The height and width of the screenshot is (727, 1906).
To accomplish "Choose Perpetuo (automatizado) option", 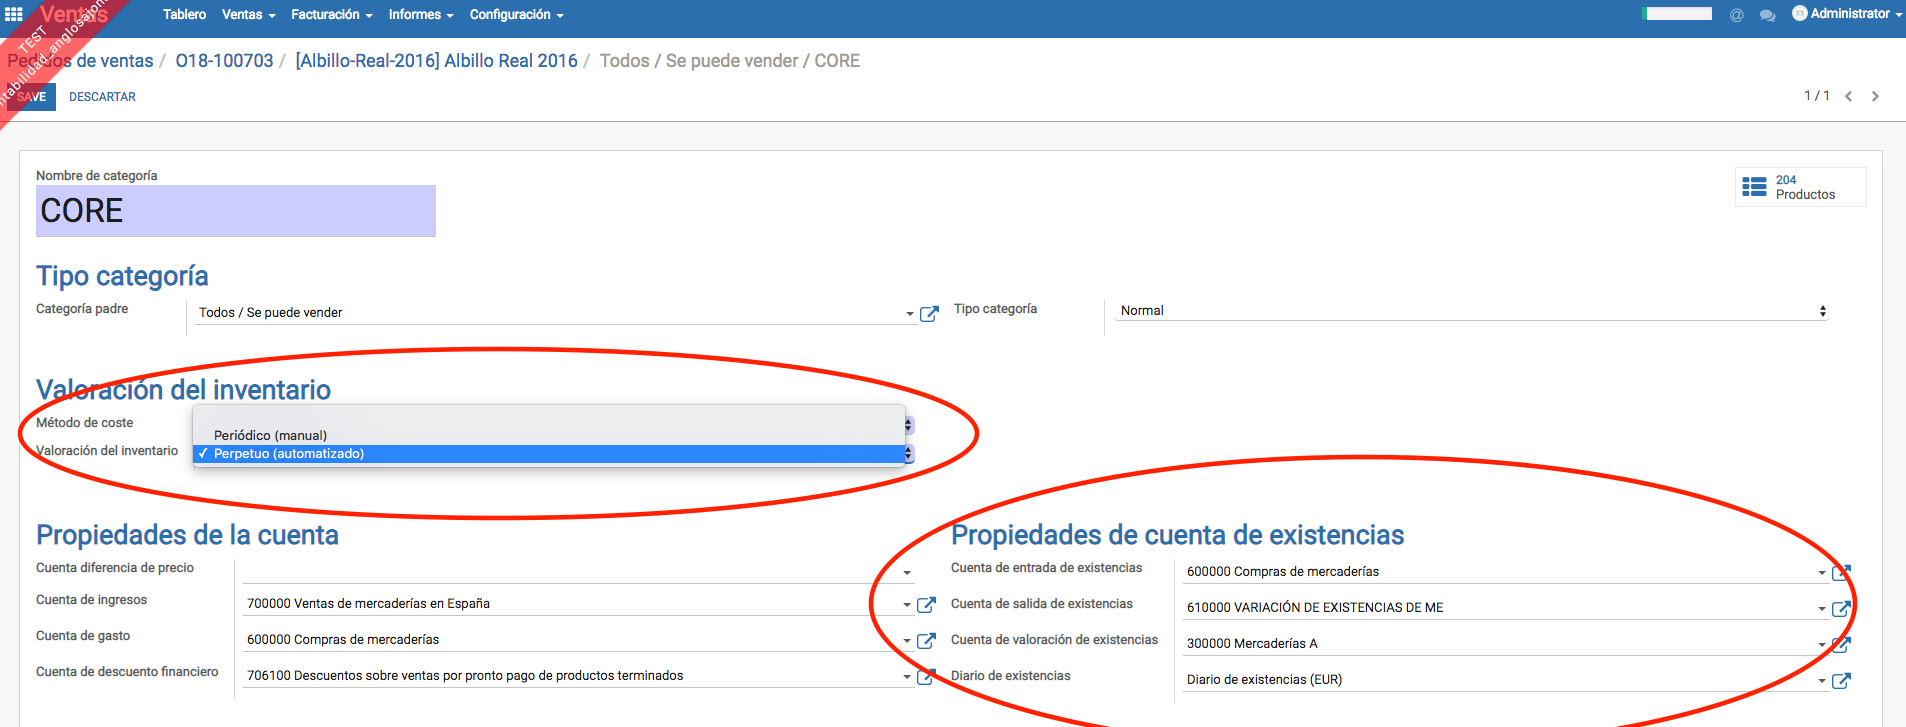I will coord(289,454).
